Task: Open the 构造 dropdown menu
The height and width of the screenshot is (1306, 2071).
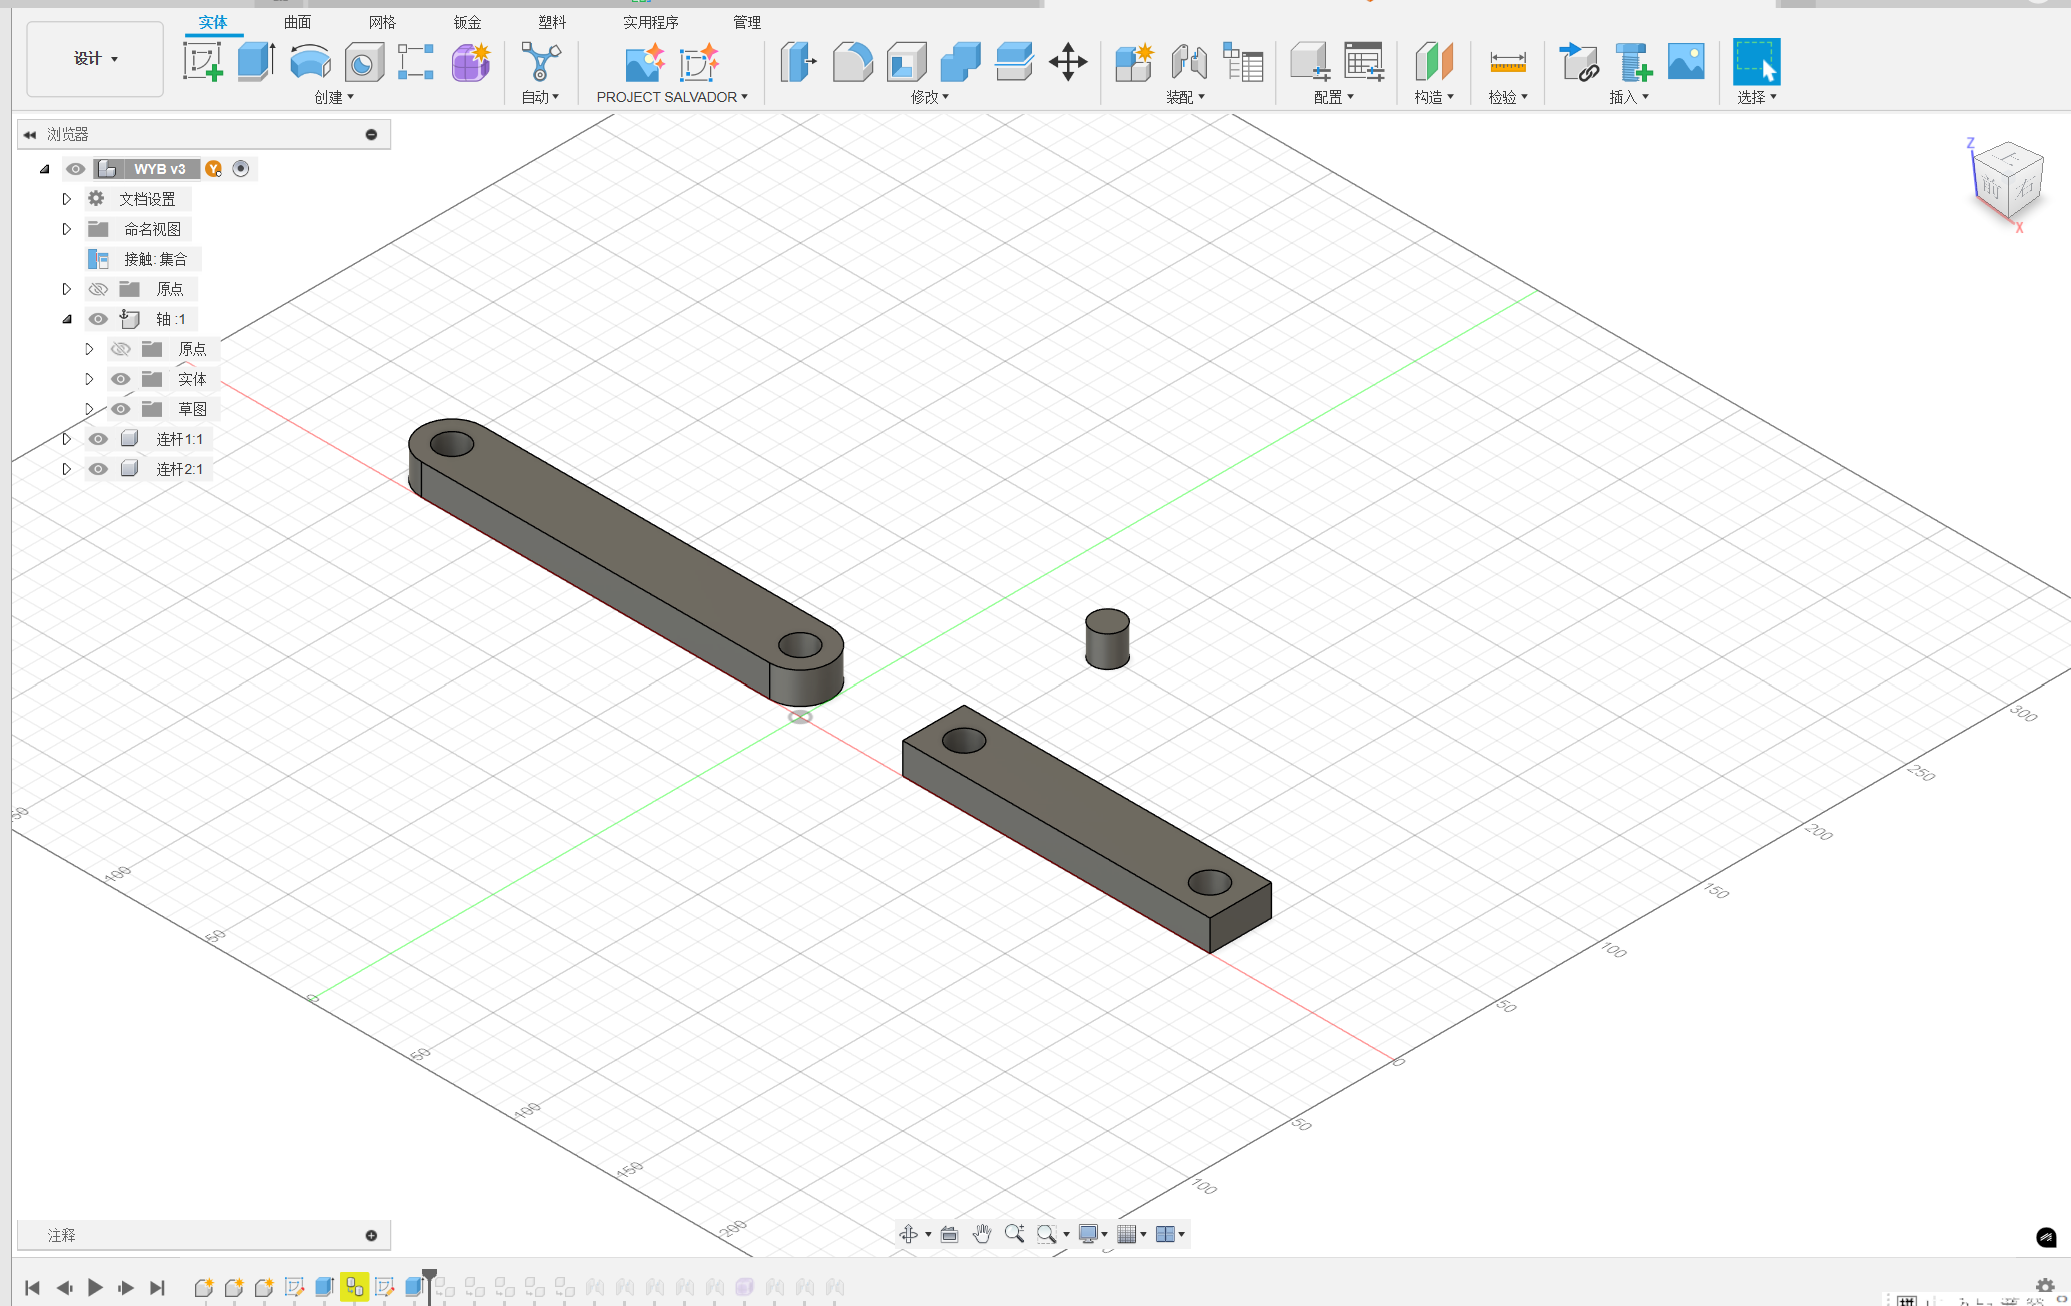Action: (1434, 97)
